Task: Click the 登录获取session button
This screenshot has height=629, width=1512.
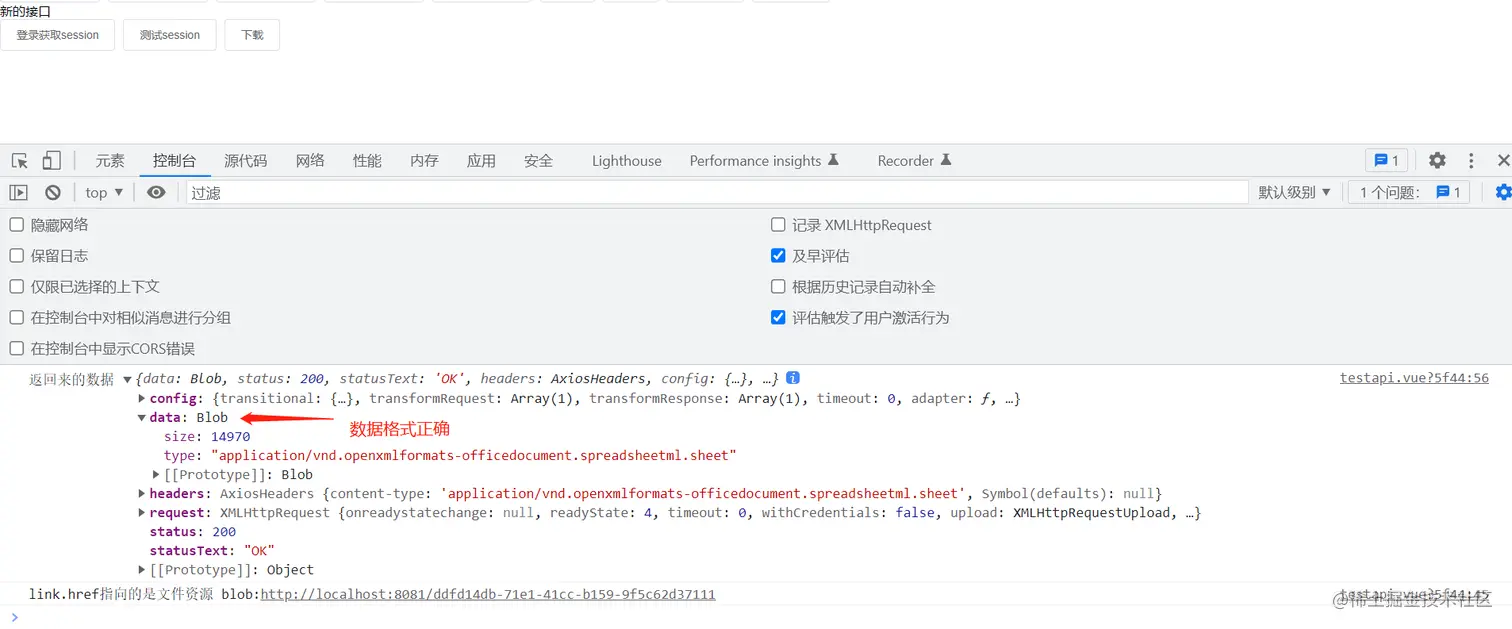Action: (58, 35)
